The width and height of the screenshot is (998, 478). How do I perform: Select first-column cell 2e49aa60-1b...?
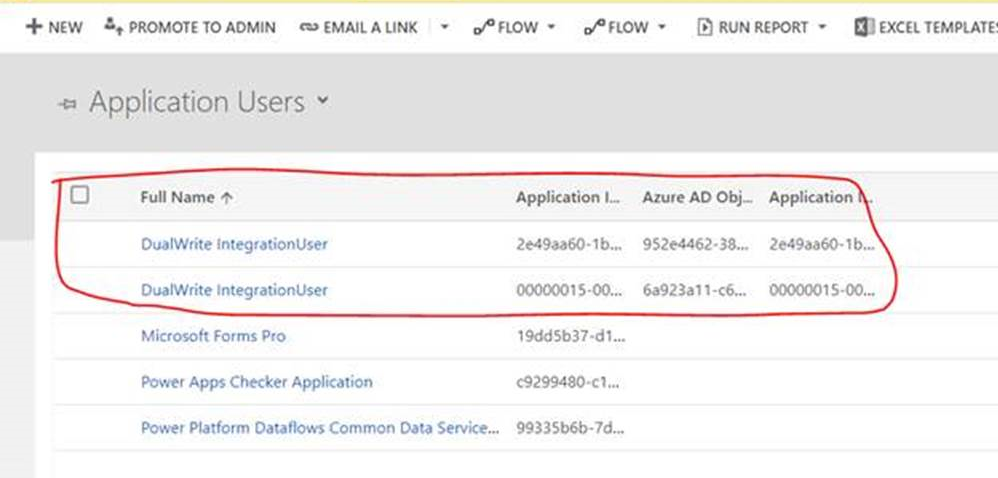(x=569, y=244)
